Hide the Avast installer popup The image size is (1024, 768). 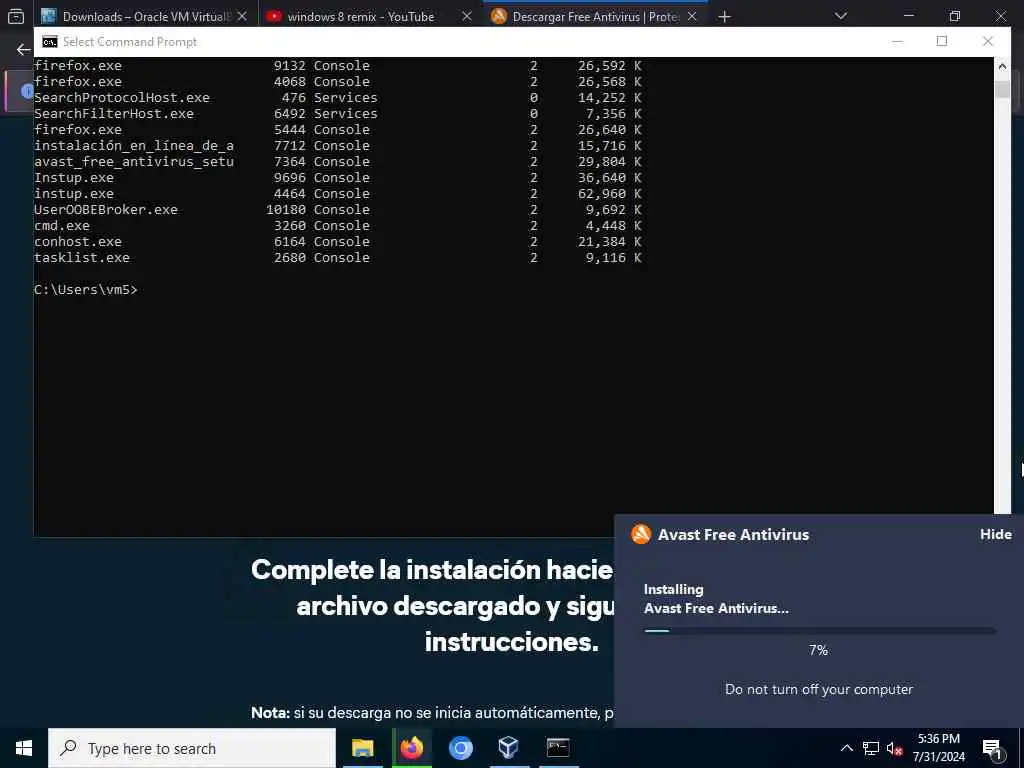pos(995,534)
